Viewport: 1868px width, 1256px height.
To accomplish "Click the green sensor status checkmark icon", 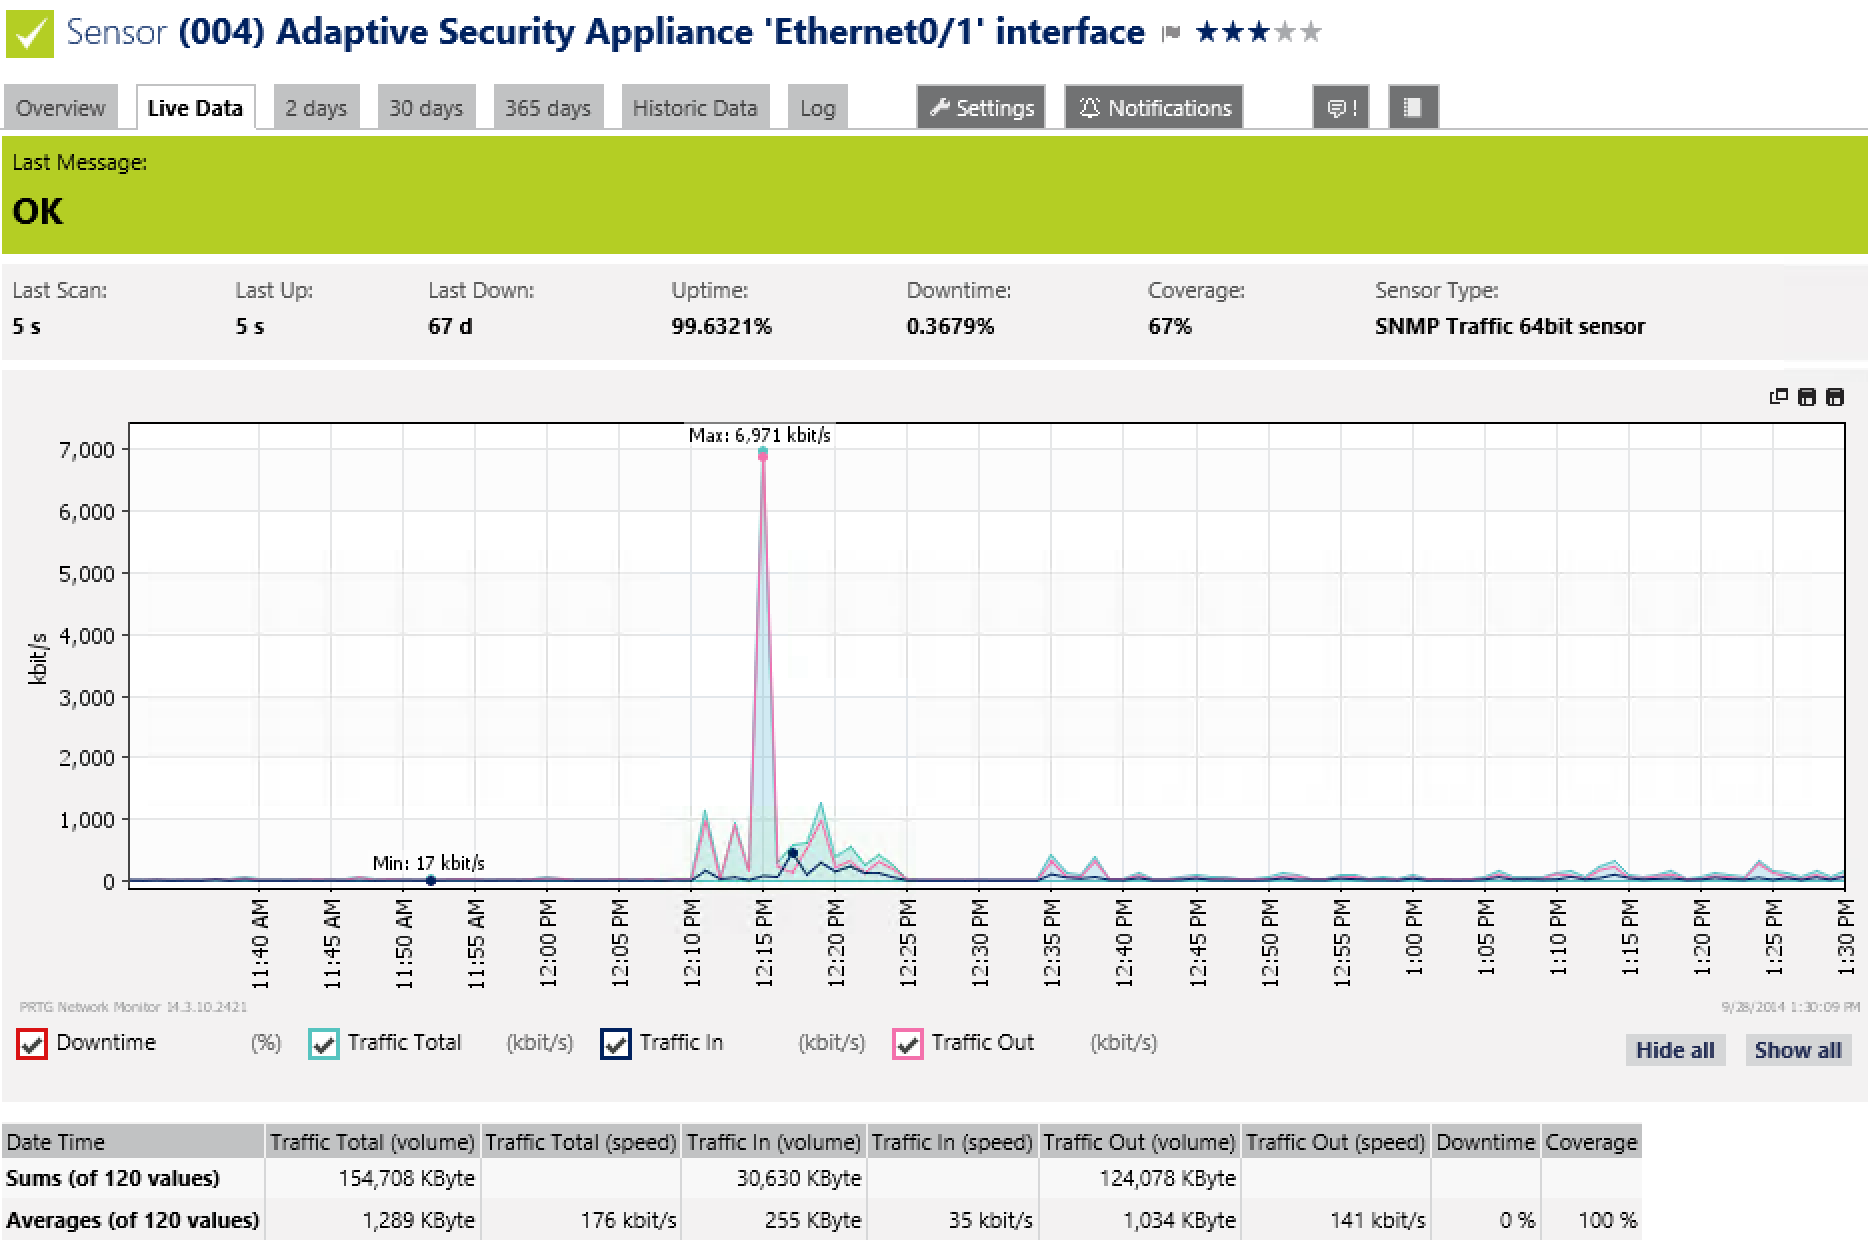I will tap(30, 33).
